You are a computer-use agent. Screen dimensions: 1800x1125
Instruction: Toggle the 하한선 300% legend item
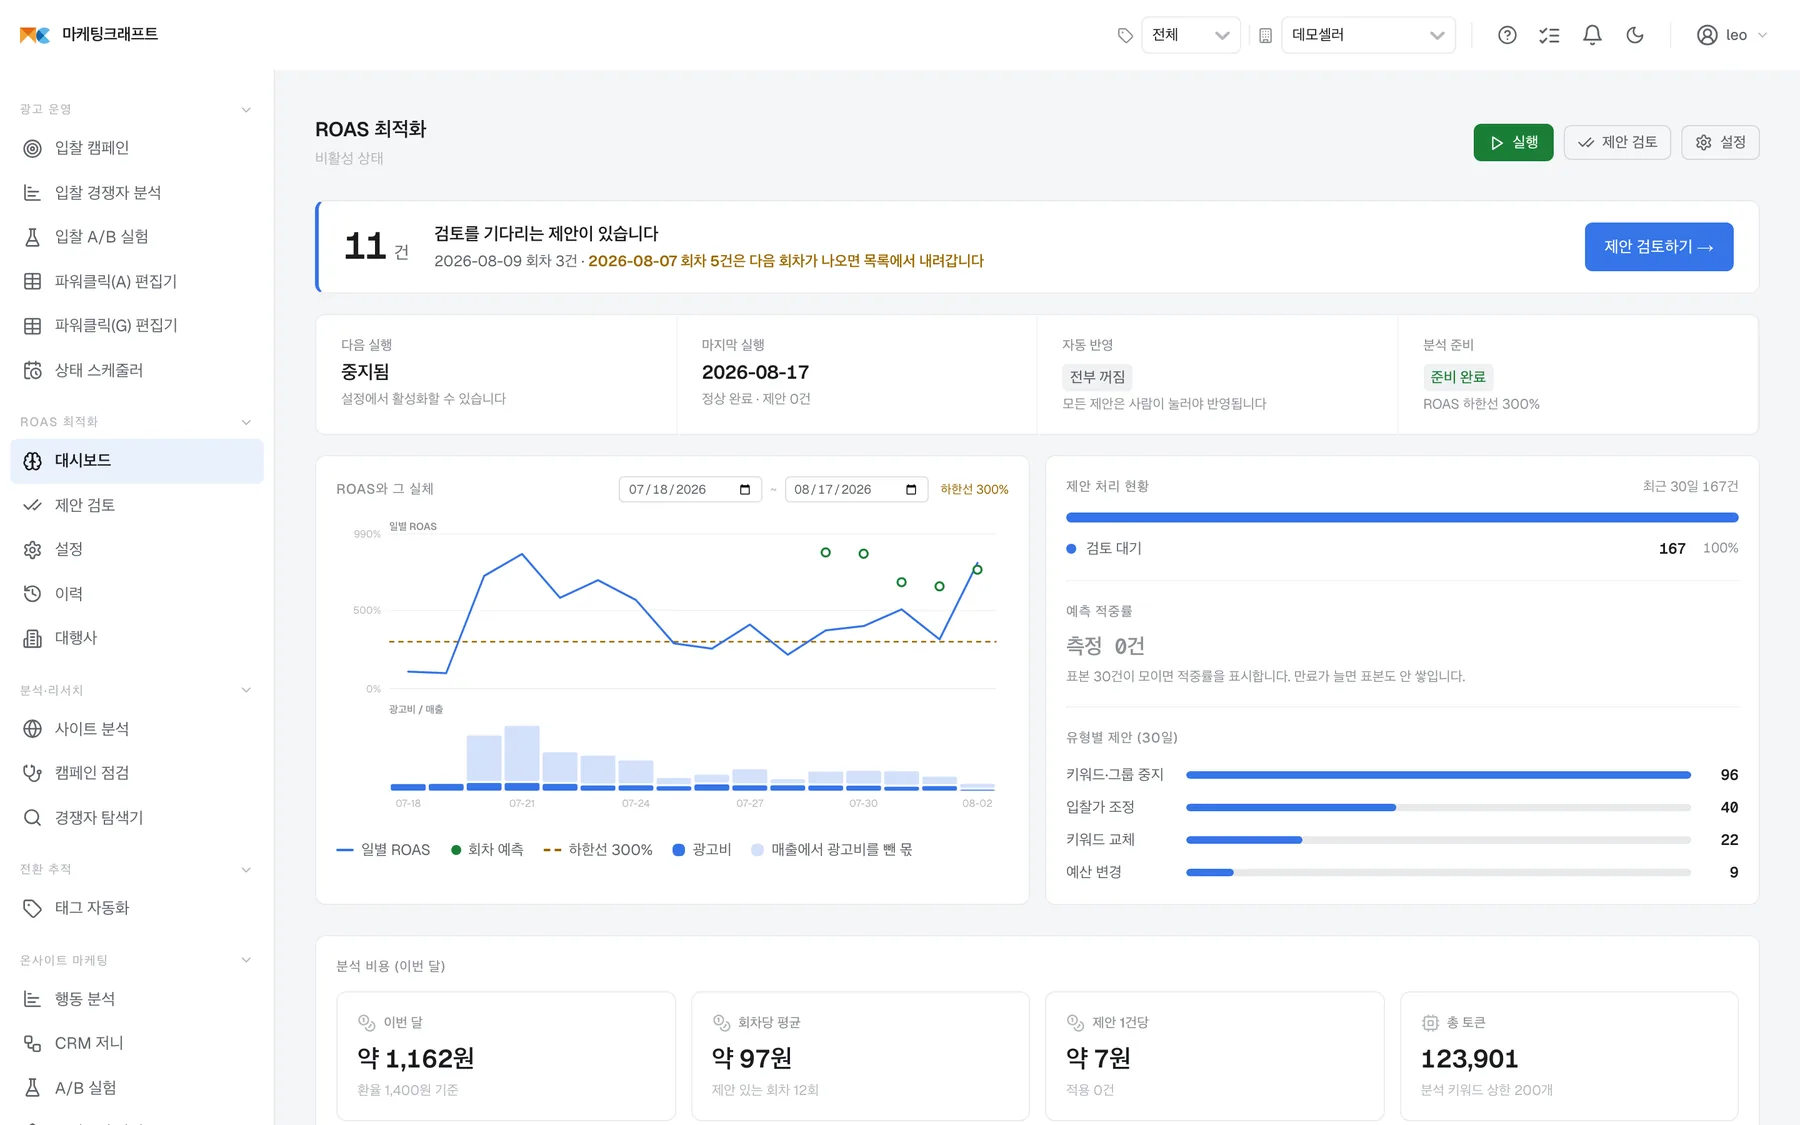597,850
